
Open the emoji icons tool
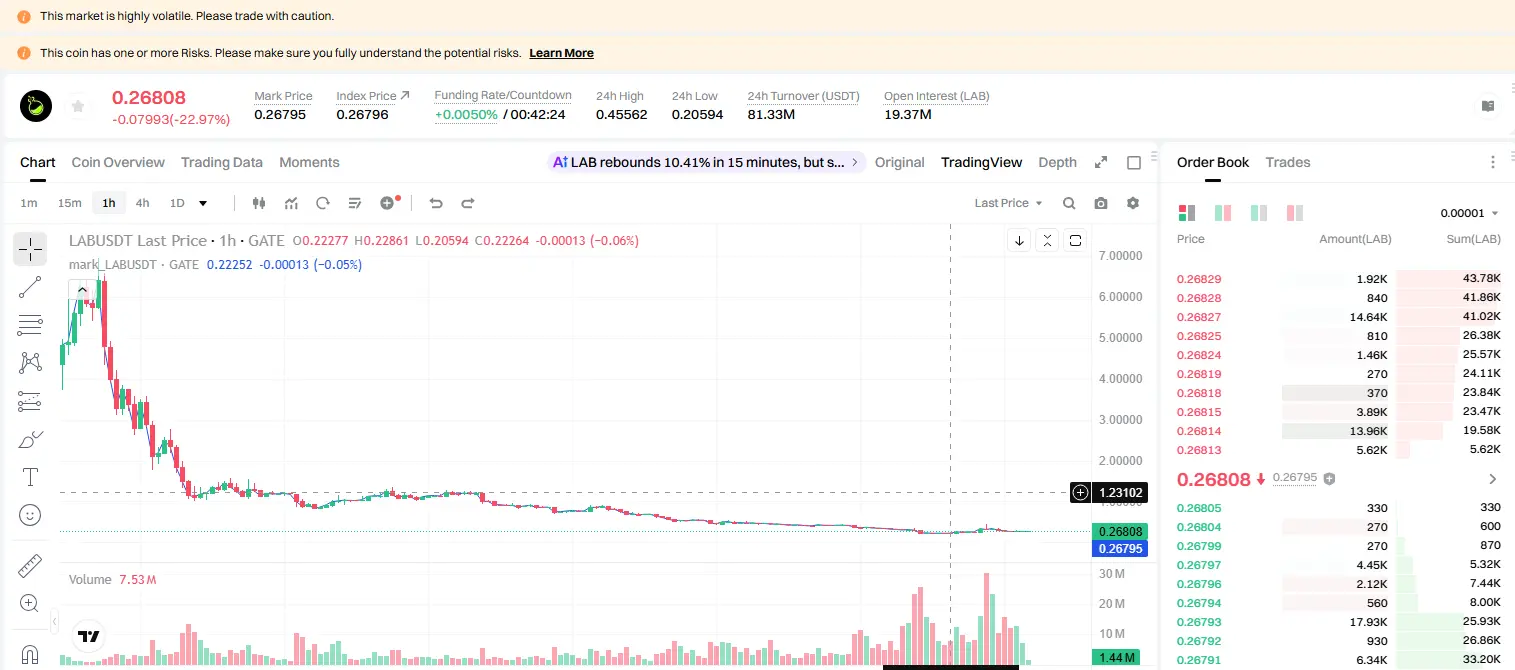coord(30,515)
